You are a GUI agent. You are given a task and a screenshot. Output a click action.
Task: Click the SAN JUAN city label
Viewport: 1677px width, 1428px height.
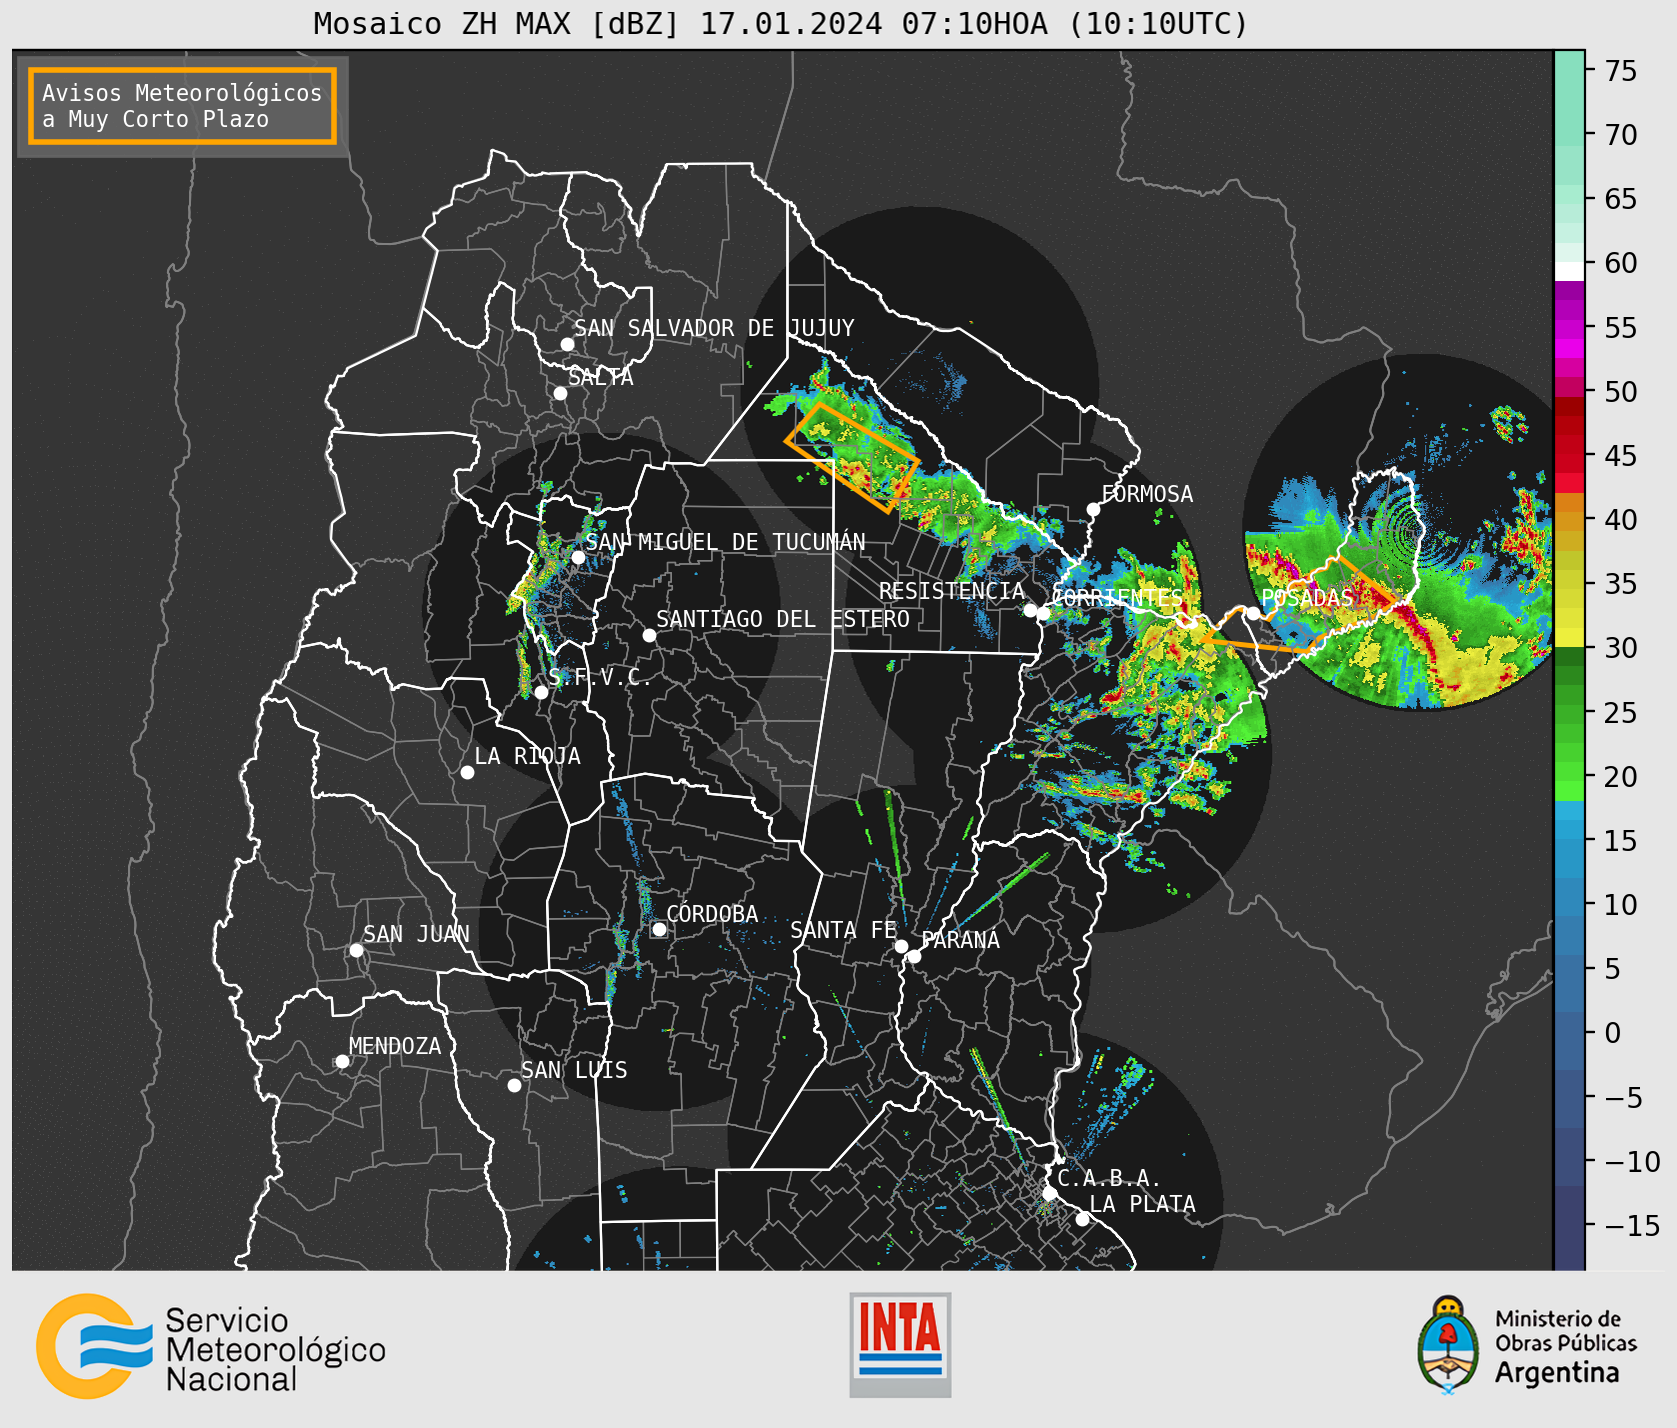[x=416, y=934]
